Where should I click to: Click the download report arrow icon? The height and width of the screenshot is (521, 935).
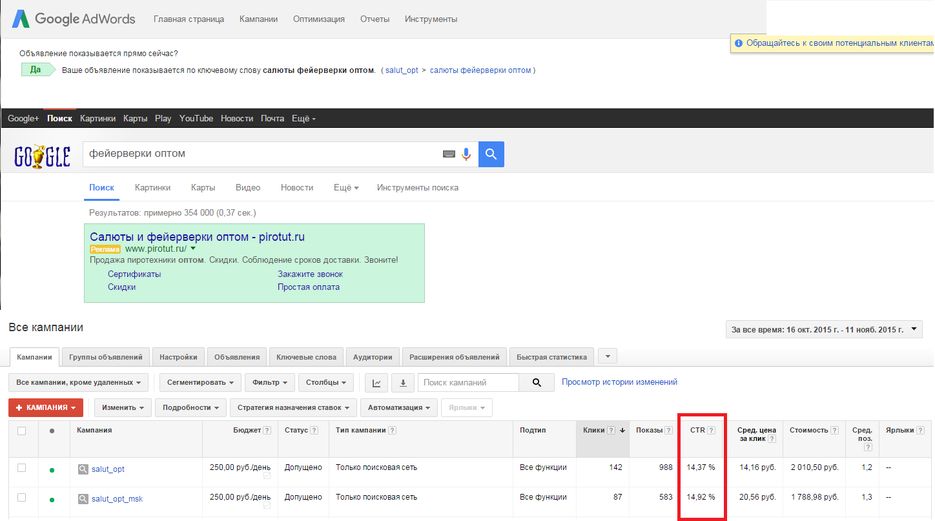(403, 382)
